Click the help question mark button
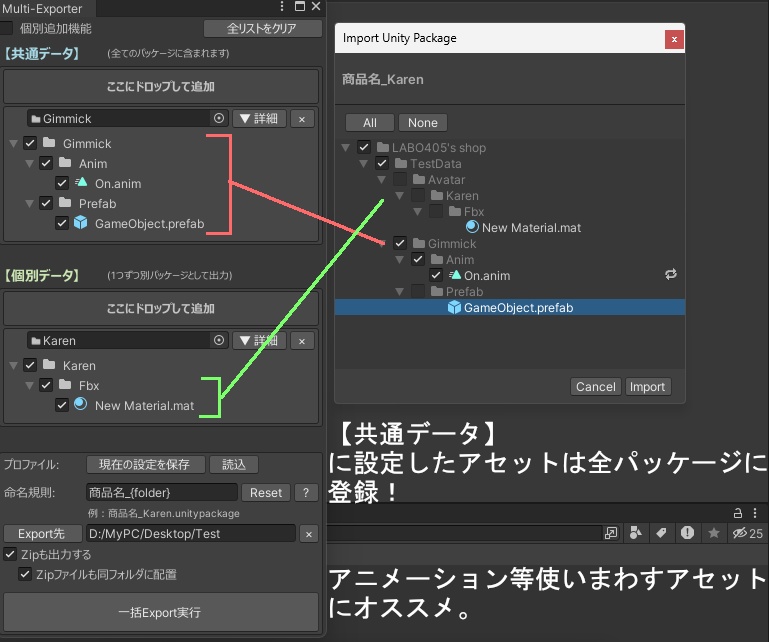The width and height of the screenshot is (769, 642). (x=306, y=492)
